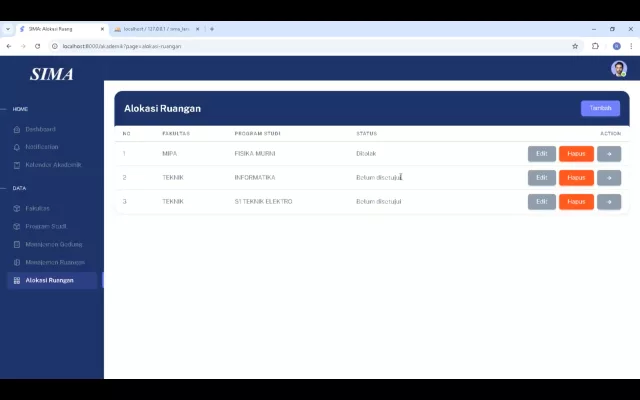The image size is (640, 400).
Task: Open the Chrome three-dot menu
Action: coord(631,46)
